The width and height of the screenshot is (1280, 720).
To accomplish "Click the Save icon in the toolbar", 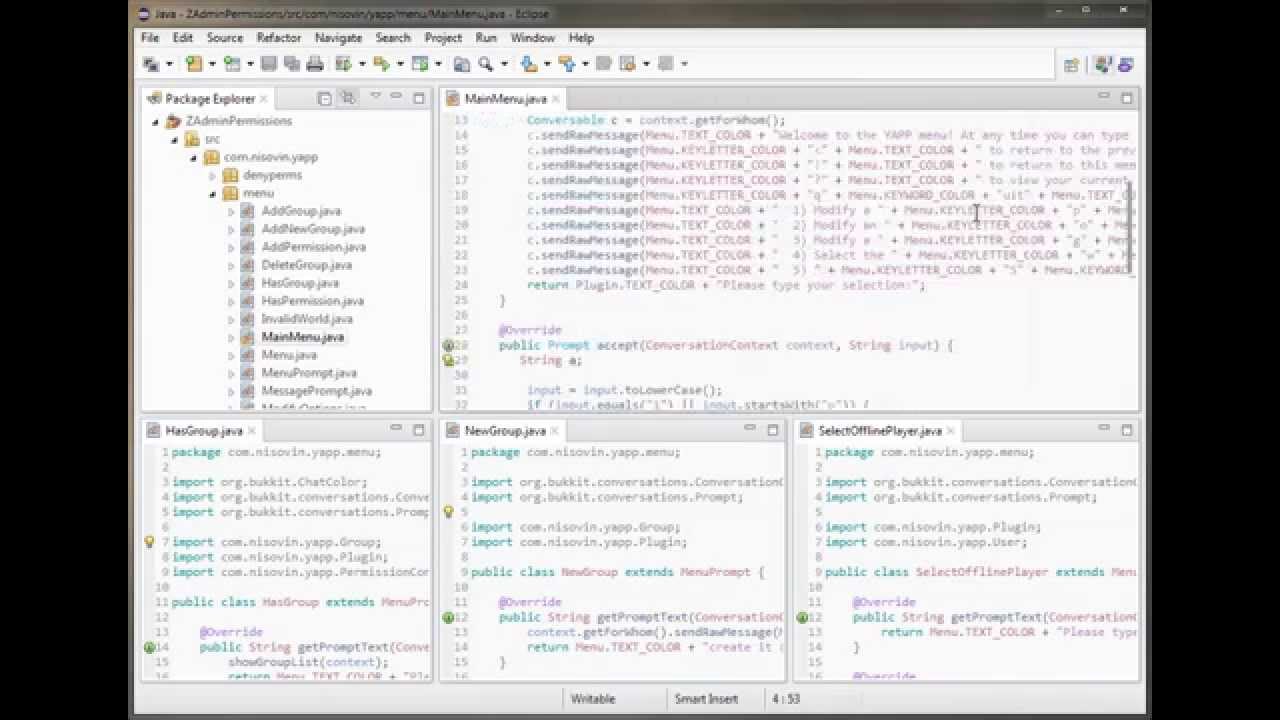I will tap(268, 64).
